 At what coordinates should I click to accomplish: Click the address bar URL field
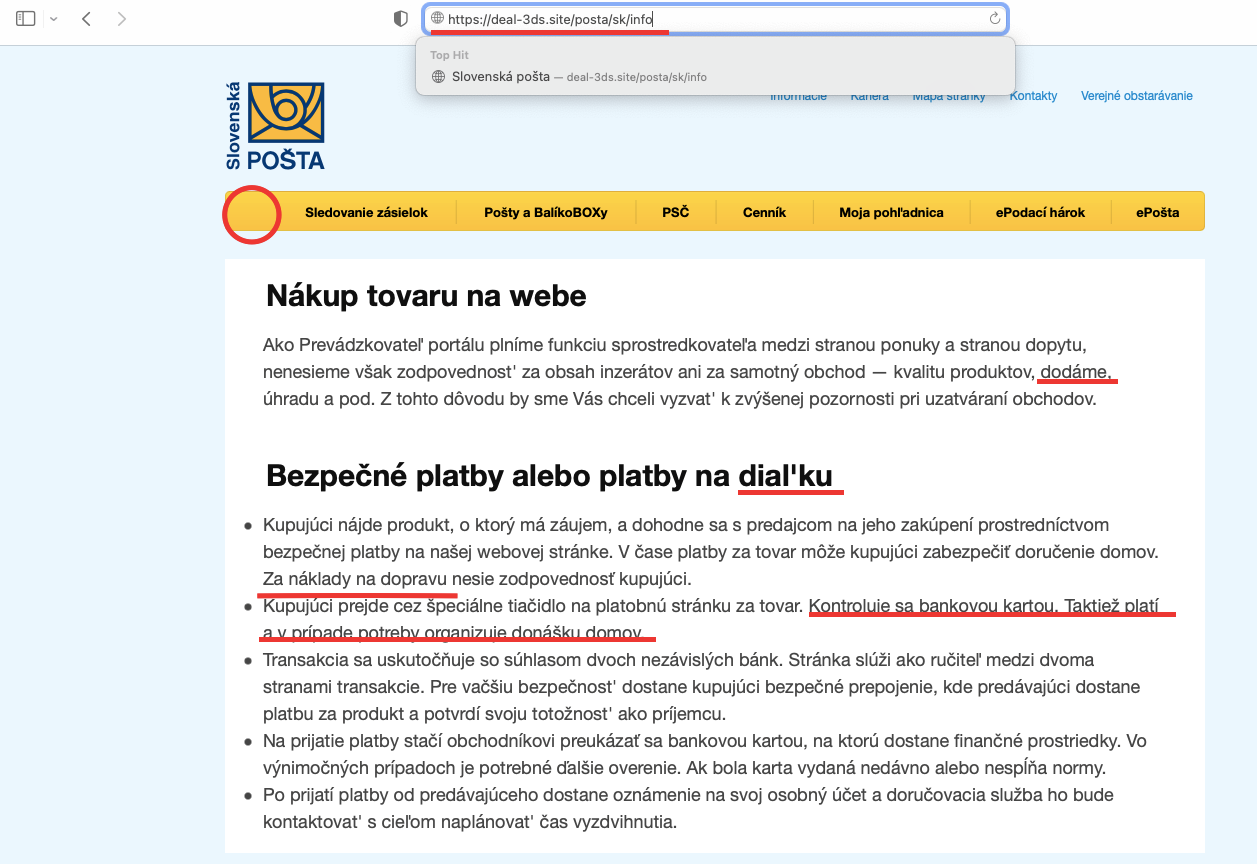click(715, 18)
